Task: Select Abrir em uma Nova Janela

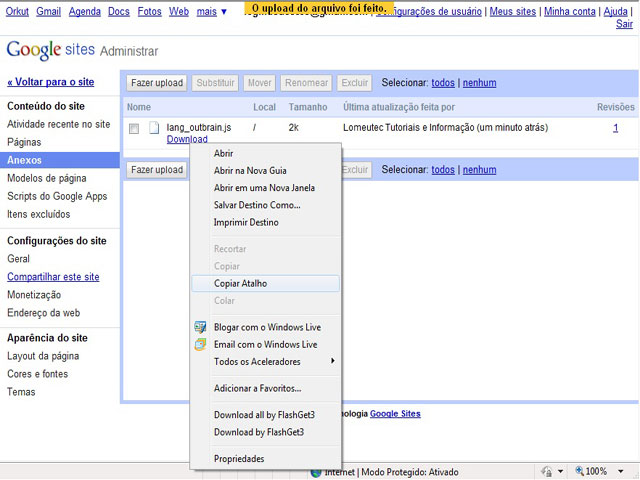Action: (265, 188)
